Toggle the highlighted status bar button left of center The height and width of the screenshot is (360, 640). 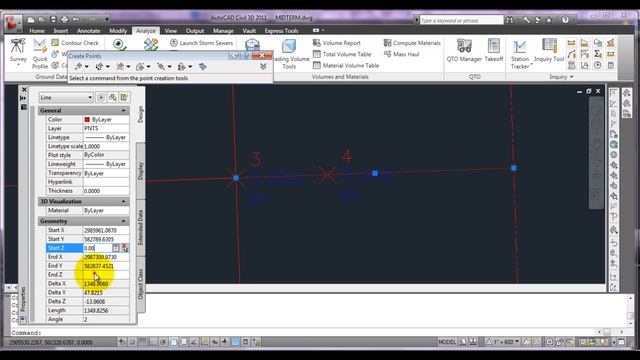click(235, 342)
